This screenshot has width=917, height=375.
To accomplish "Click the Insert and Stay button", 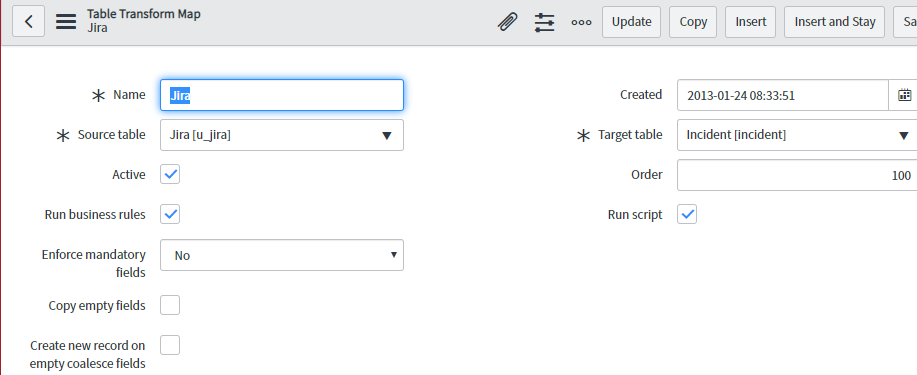I will click(x=835, y=22).
